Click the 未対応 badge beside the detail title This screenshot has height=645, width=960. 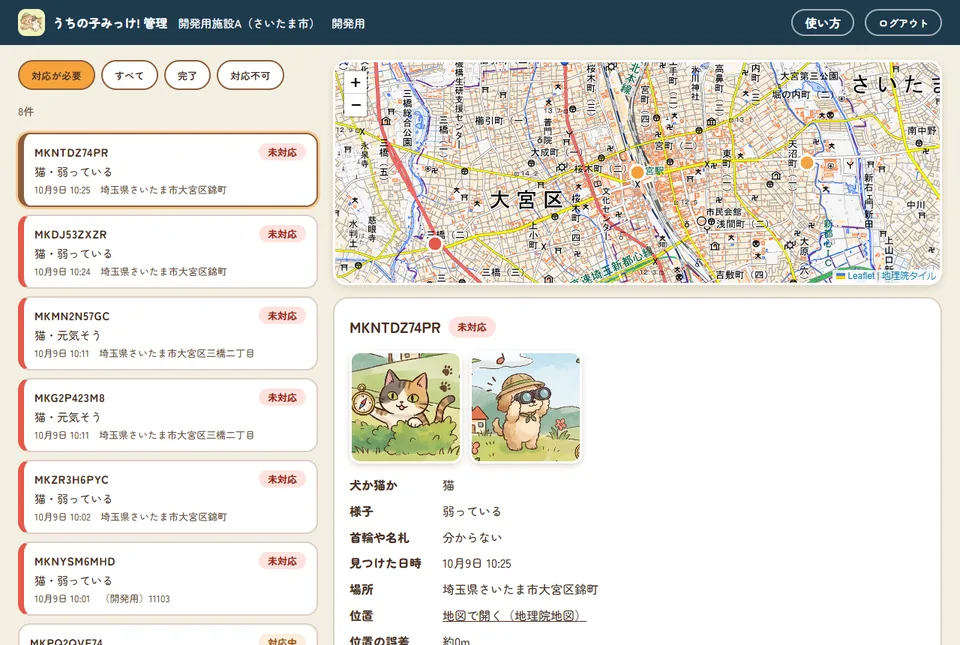[472, 327]
